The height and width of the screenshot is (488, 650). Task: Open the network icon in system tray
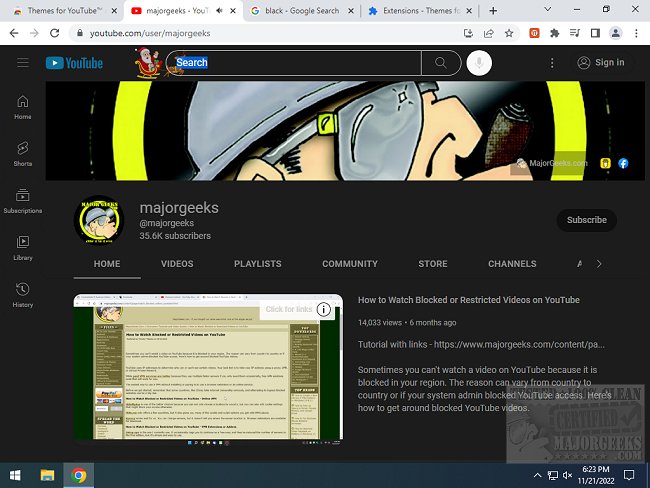click(x=553, y=475)
